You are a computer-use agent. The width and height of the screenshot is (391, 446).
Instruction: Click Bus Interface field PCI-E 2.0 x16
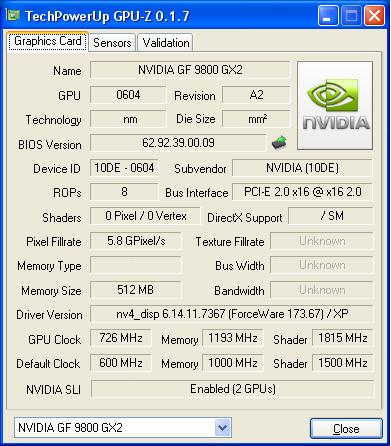(302, 192)
